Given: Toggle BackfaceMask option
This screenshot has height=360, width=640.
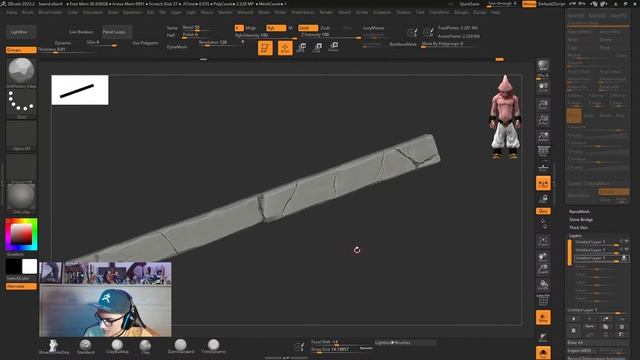Looking at the screenshot, I should coord(402,44).
